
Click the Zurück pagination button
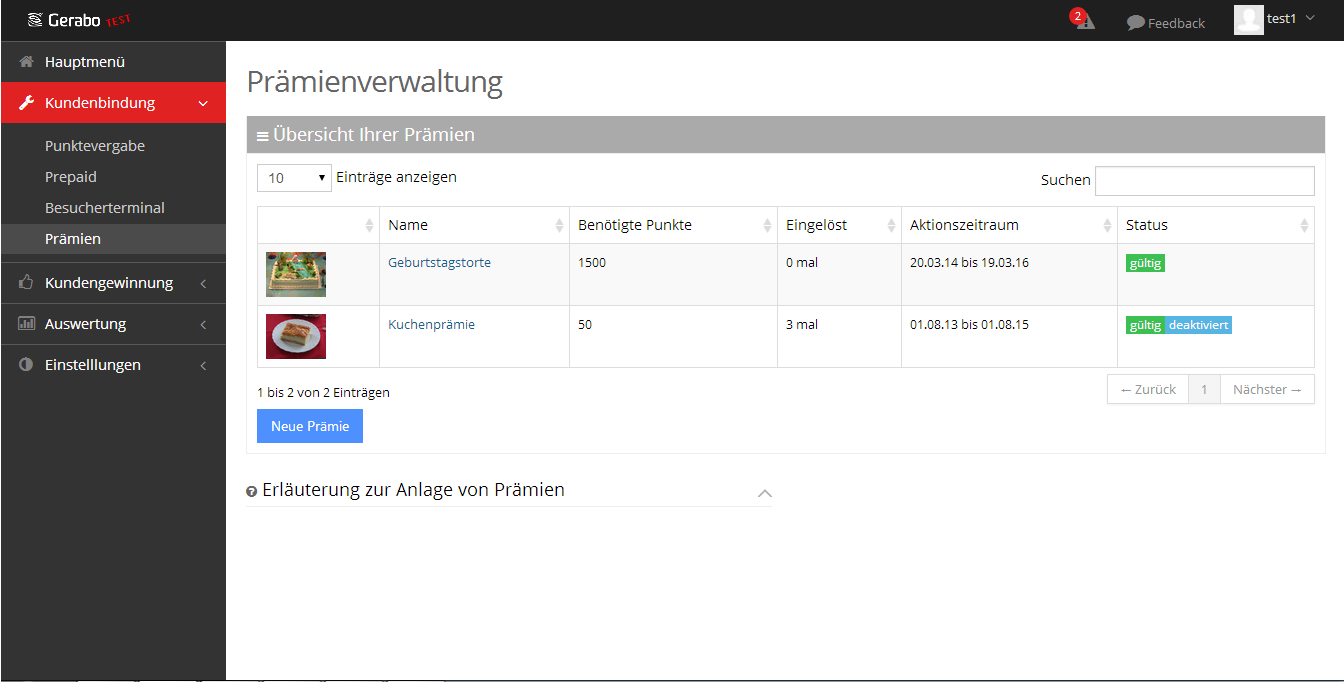[x=1148, y=390]
